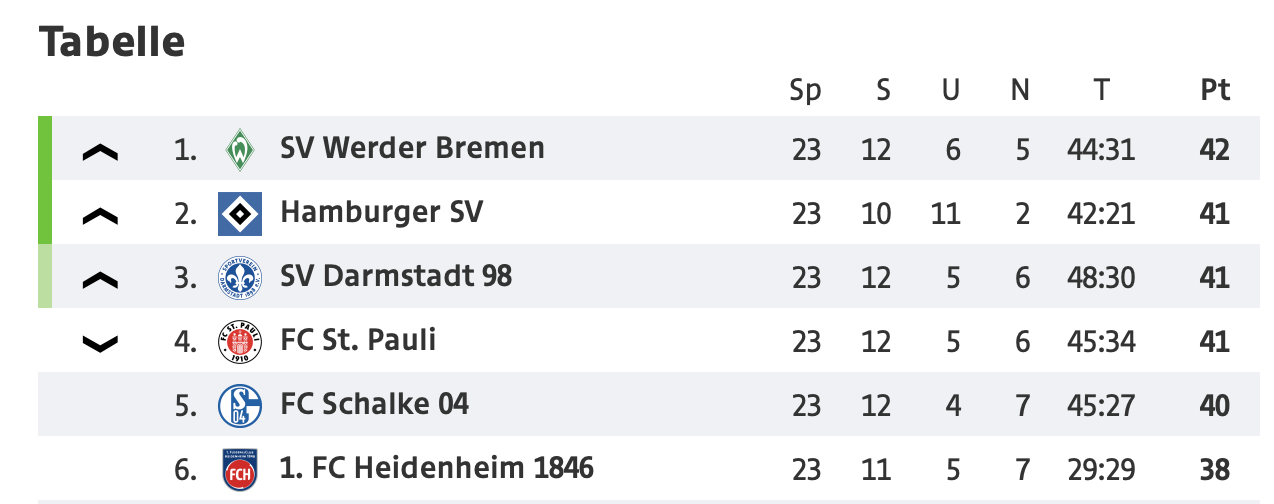Image resolution: width=1274 pixels, height=504 pixels.
Task: Click the Pt points column header
Action: pyautogui.click(x=1215, y=90)
